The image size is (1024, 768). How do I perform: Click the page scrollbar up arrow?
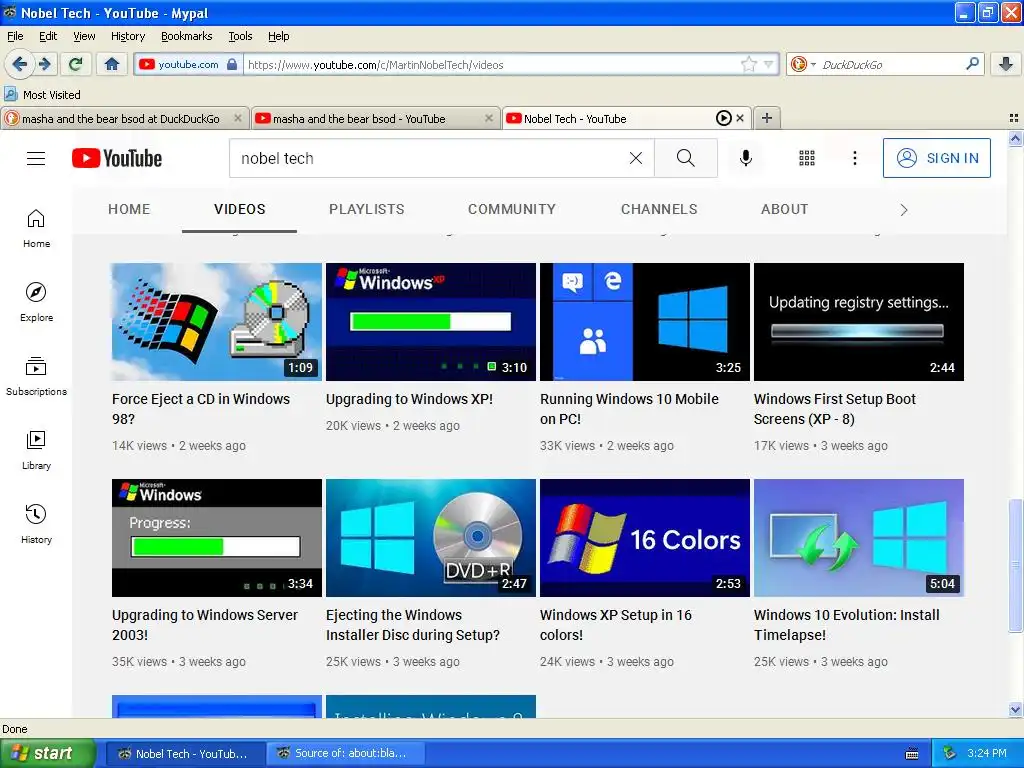click(x=1015, y=138)
